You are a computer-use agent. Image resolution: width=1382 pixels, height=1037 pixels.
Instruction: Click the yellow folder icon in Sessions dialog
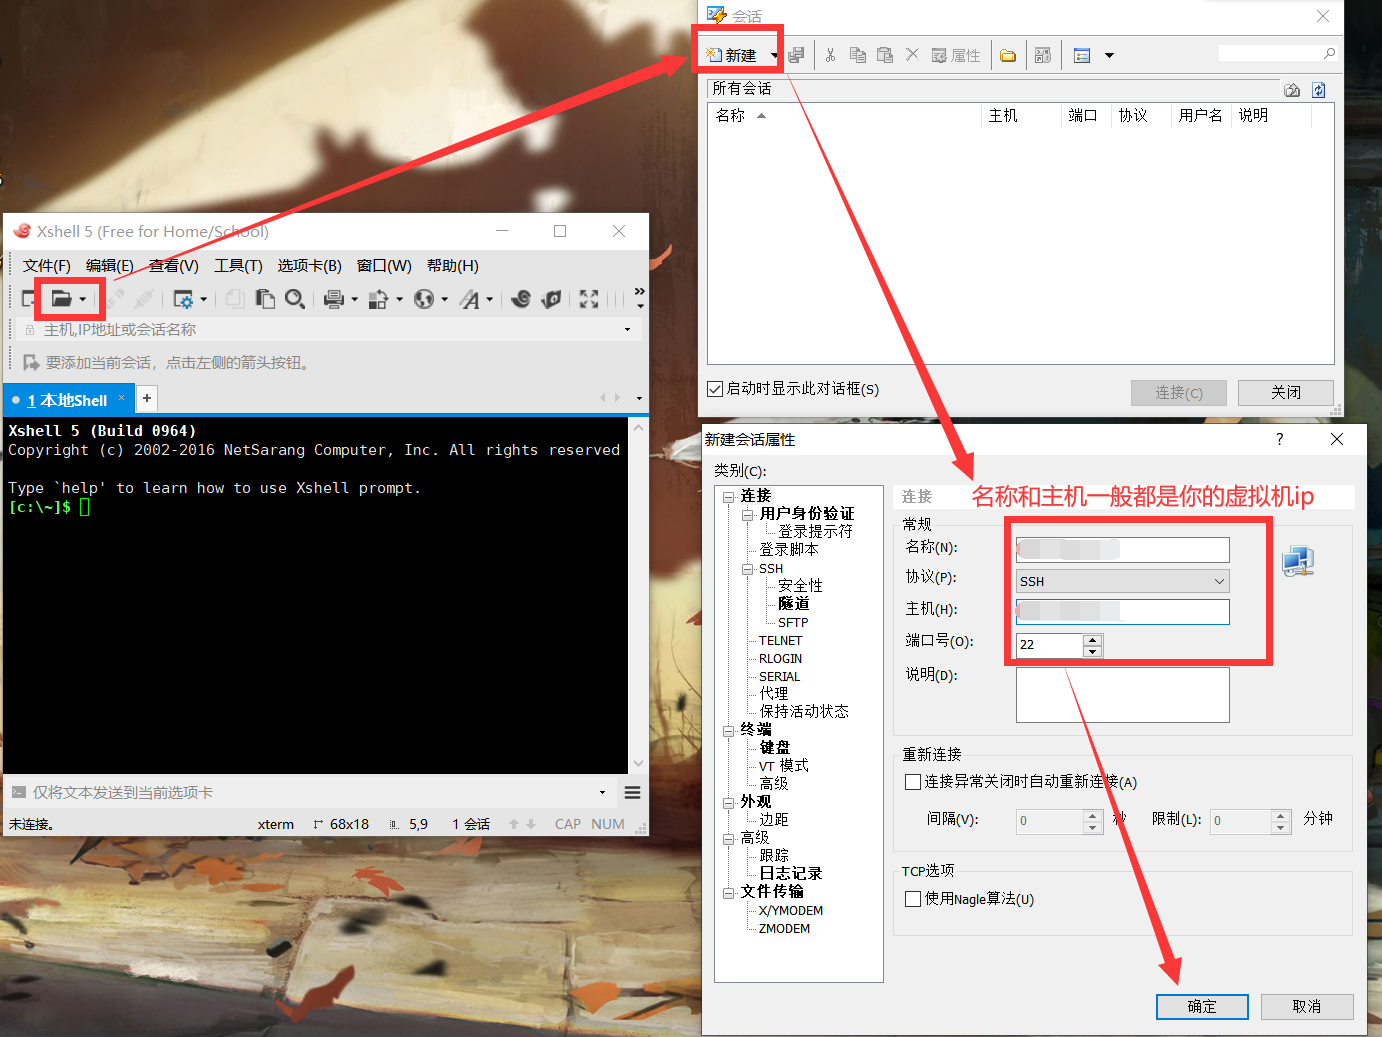click(x=1008, y=55)
